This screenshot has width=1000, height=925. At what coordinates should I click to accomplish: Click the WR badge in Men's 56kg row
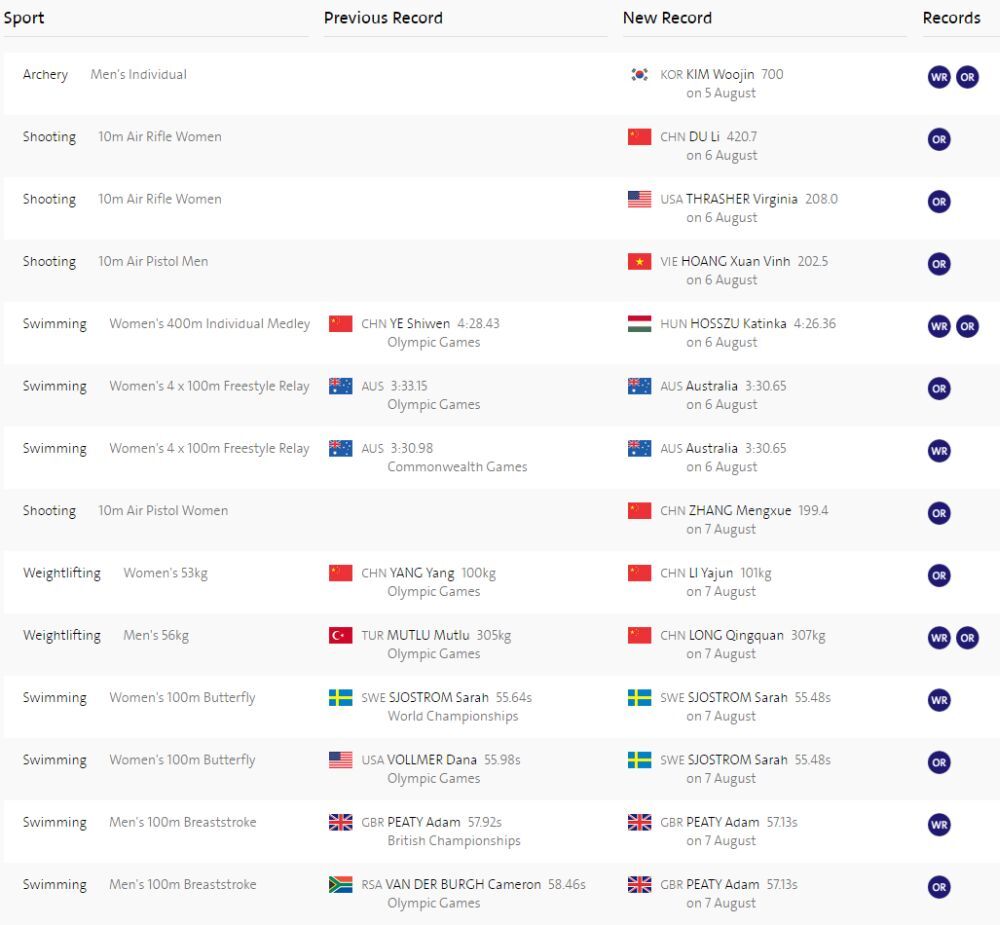click(938, 638)
